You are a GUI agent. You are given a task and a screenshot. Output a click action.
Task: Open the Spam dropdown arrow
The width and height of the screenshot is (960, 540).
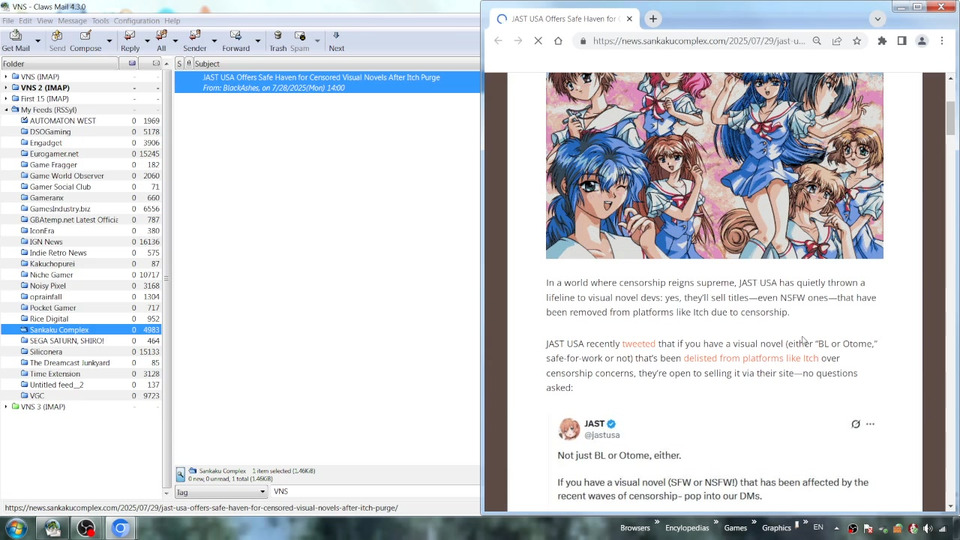(317, 41)
